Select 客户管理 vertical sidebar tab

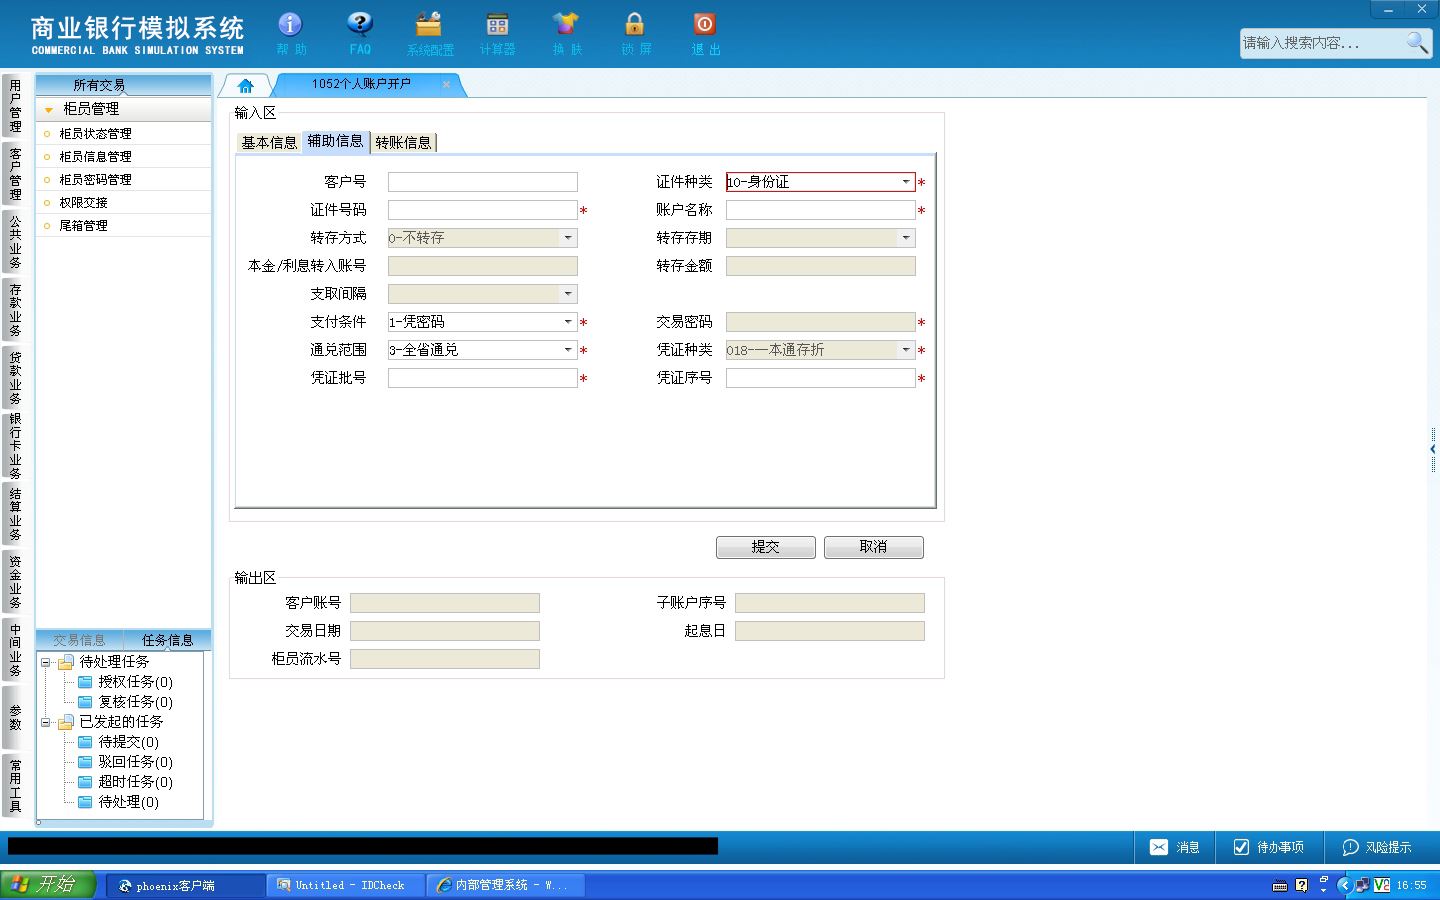coord(14,174)
